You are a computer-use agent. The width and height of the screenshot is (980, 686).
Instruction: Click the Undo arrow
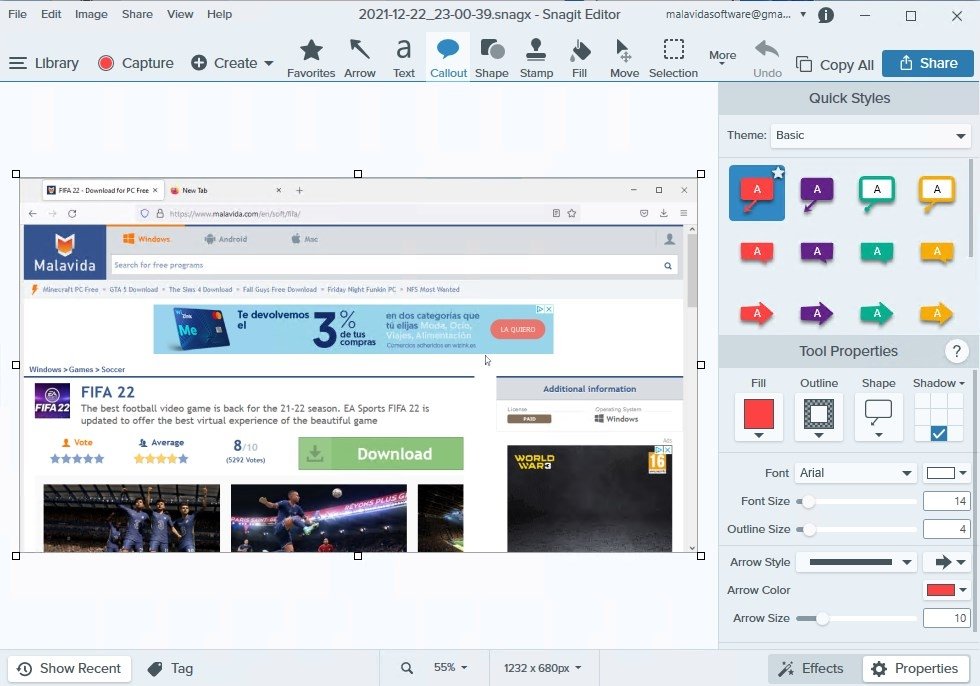point(767,59)
